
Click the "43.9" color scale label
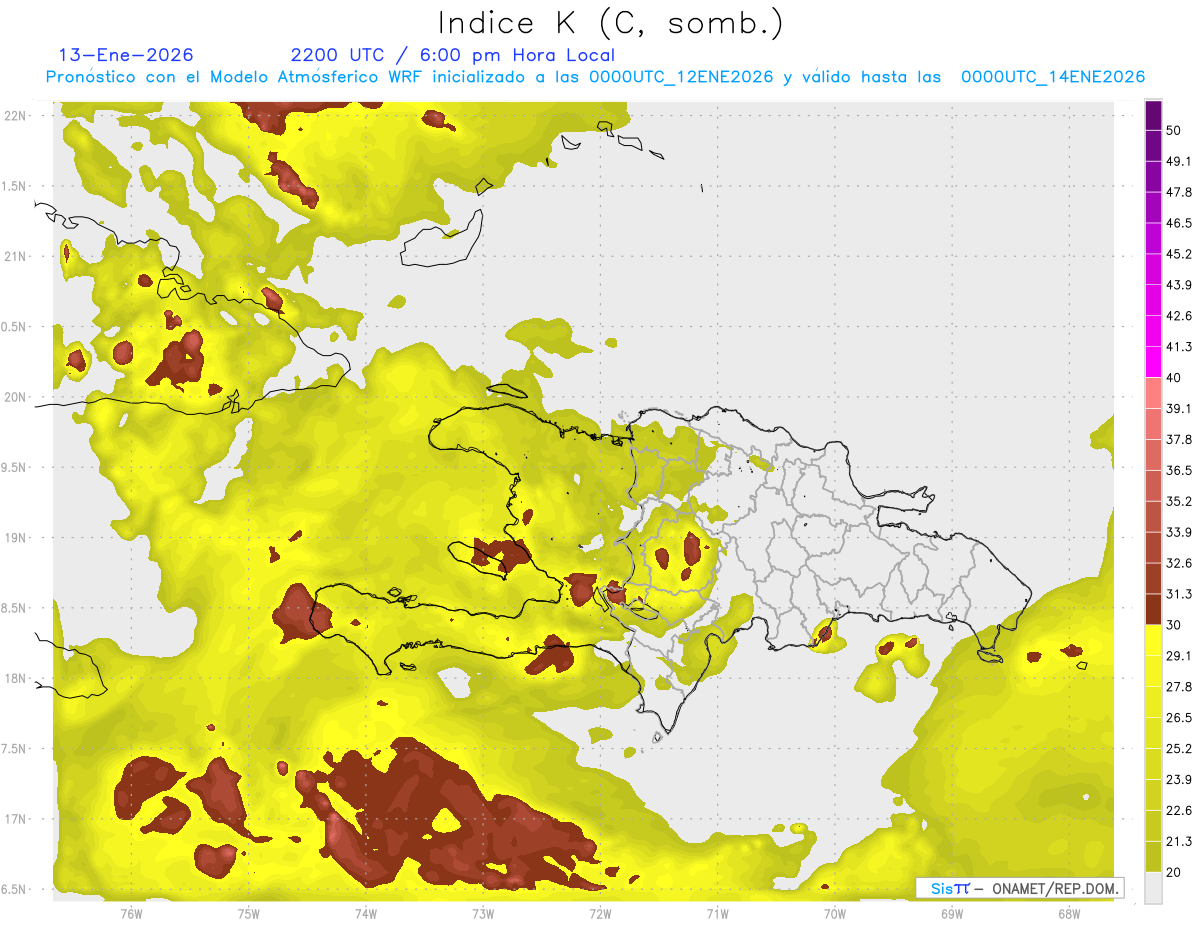(1179, 285)
